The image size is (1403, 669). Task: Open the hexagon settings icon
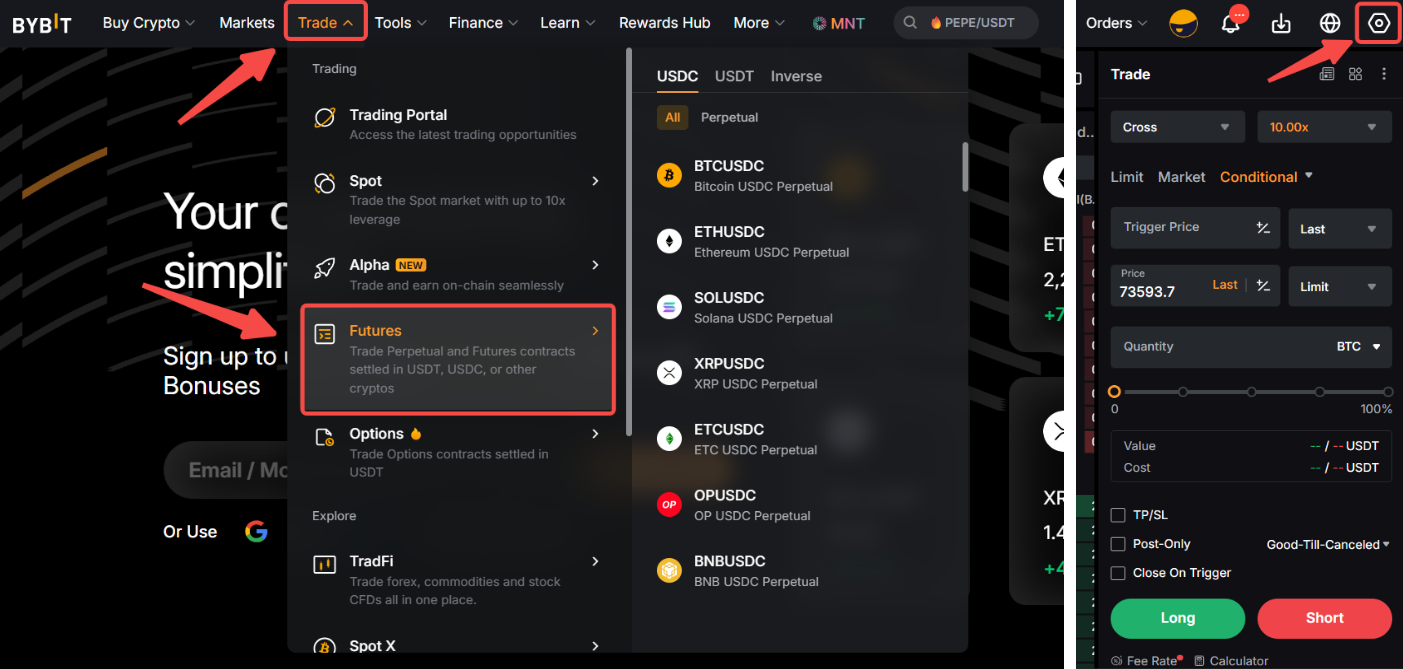1379,23
